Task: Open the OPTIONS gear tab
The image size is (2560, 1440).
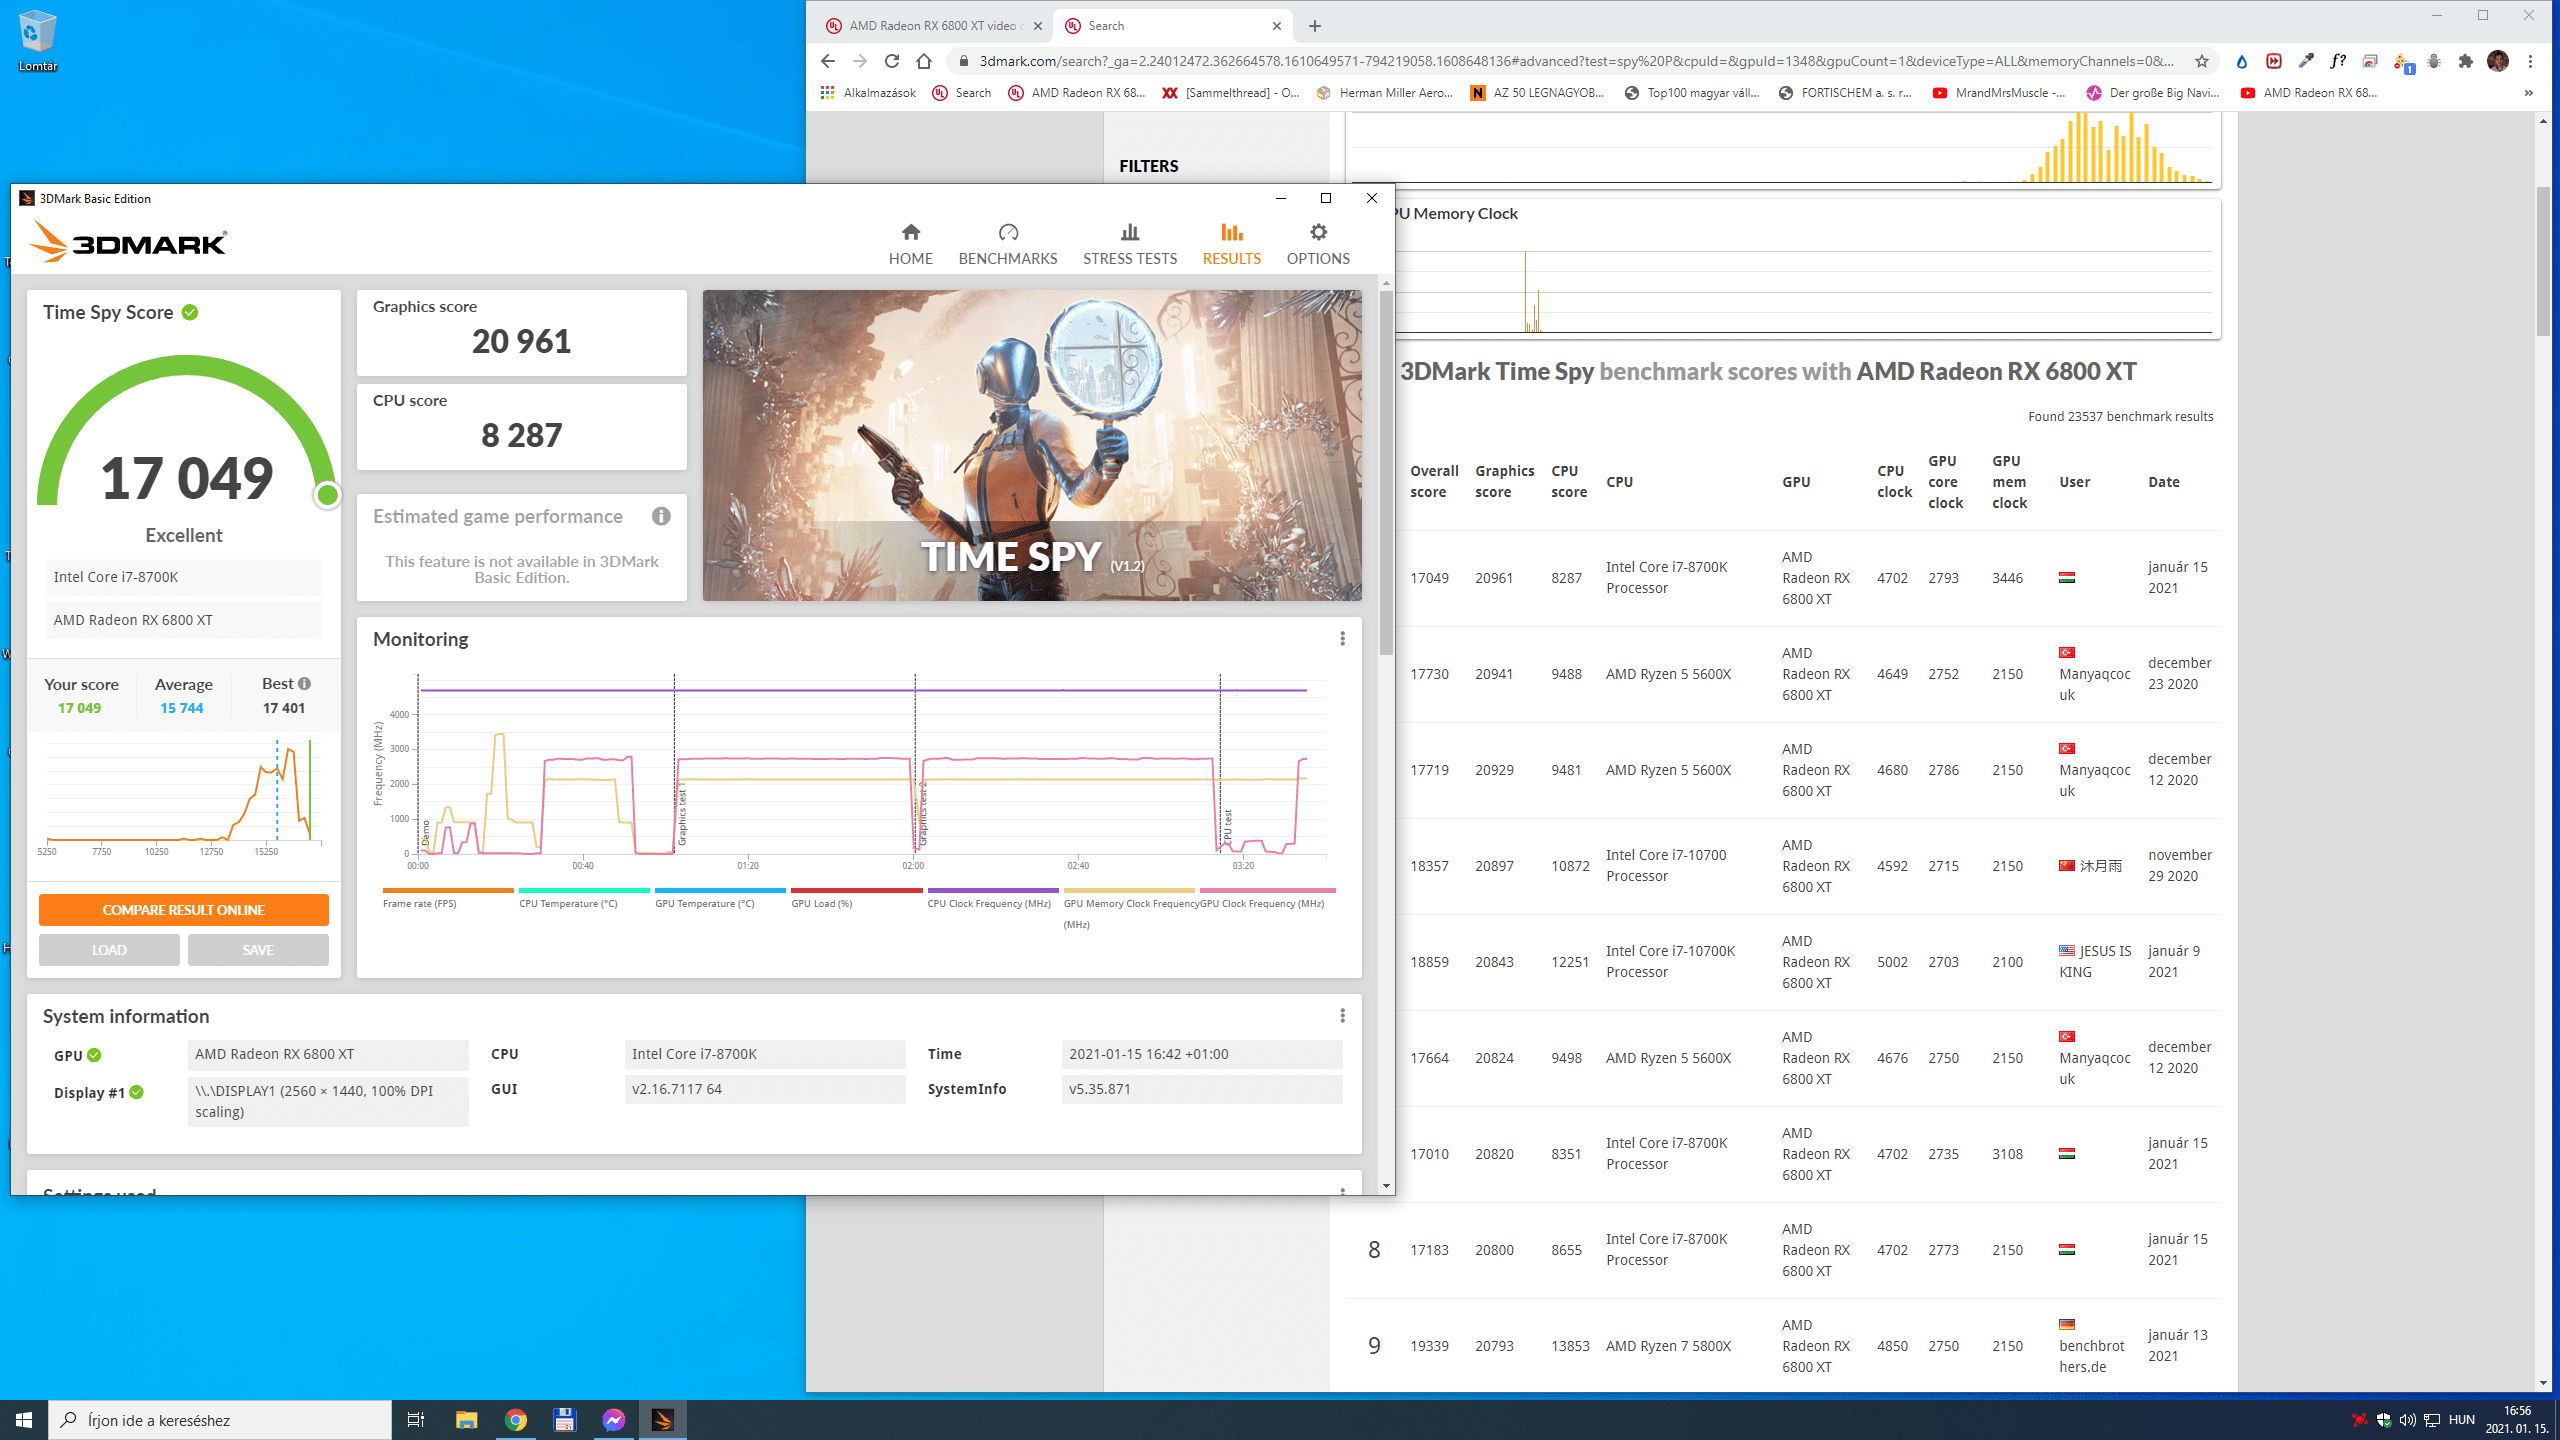Action: [x=1318, y=244]
